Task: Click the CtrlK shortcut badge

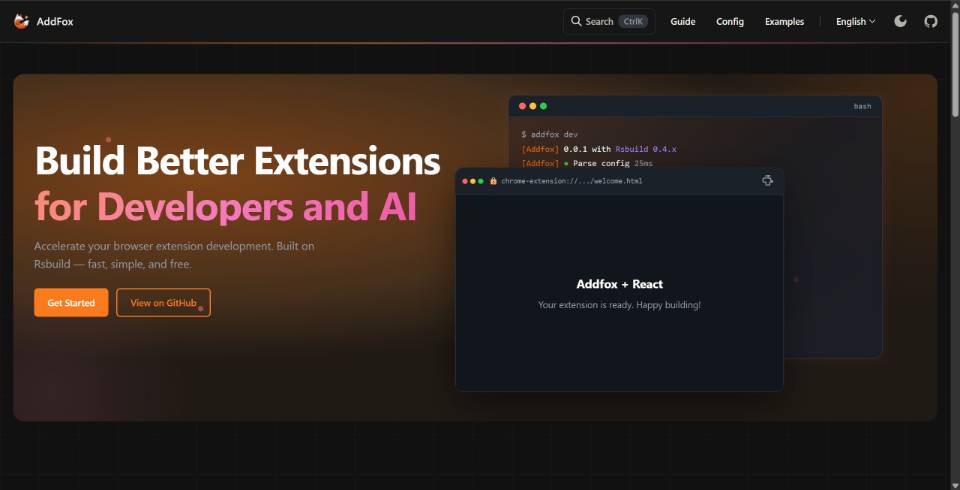Action: coord(633,21)
